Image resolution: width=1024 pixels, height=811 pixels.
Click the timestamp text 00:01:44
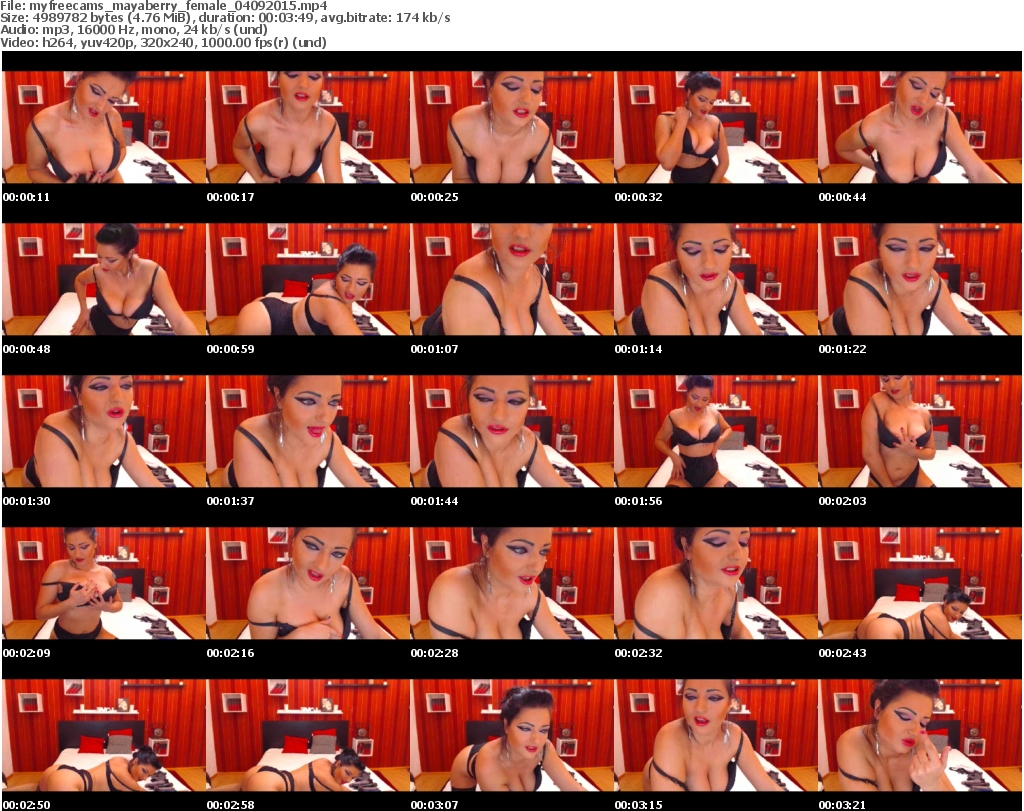[434, 501]
